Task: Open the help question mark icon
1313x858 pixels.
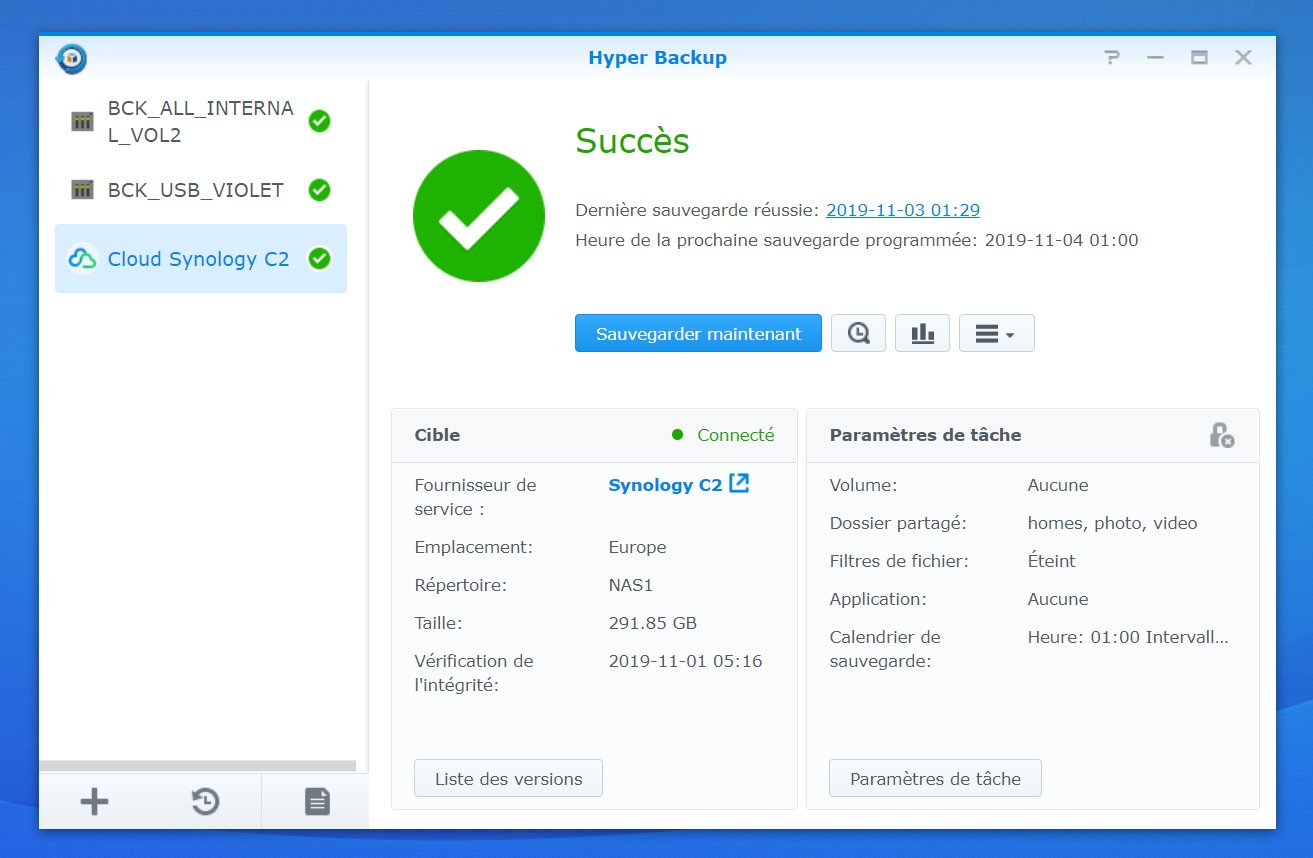Action: pos(1112,58)
